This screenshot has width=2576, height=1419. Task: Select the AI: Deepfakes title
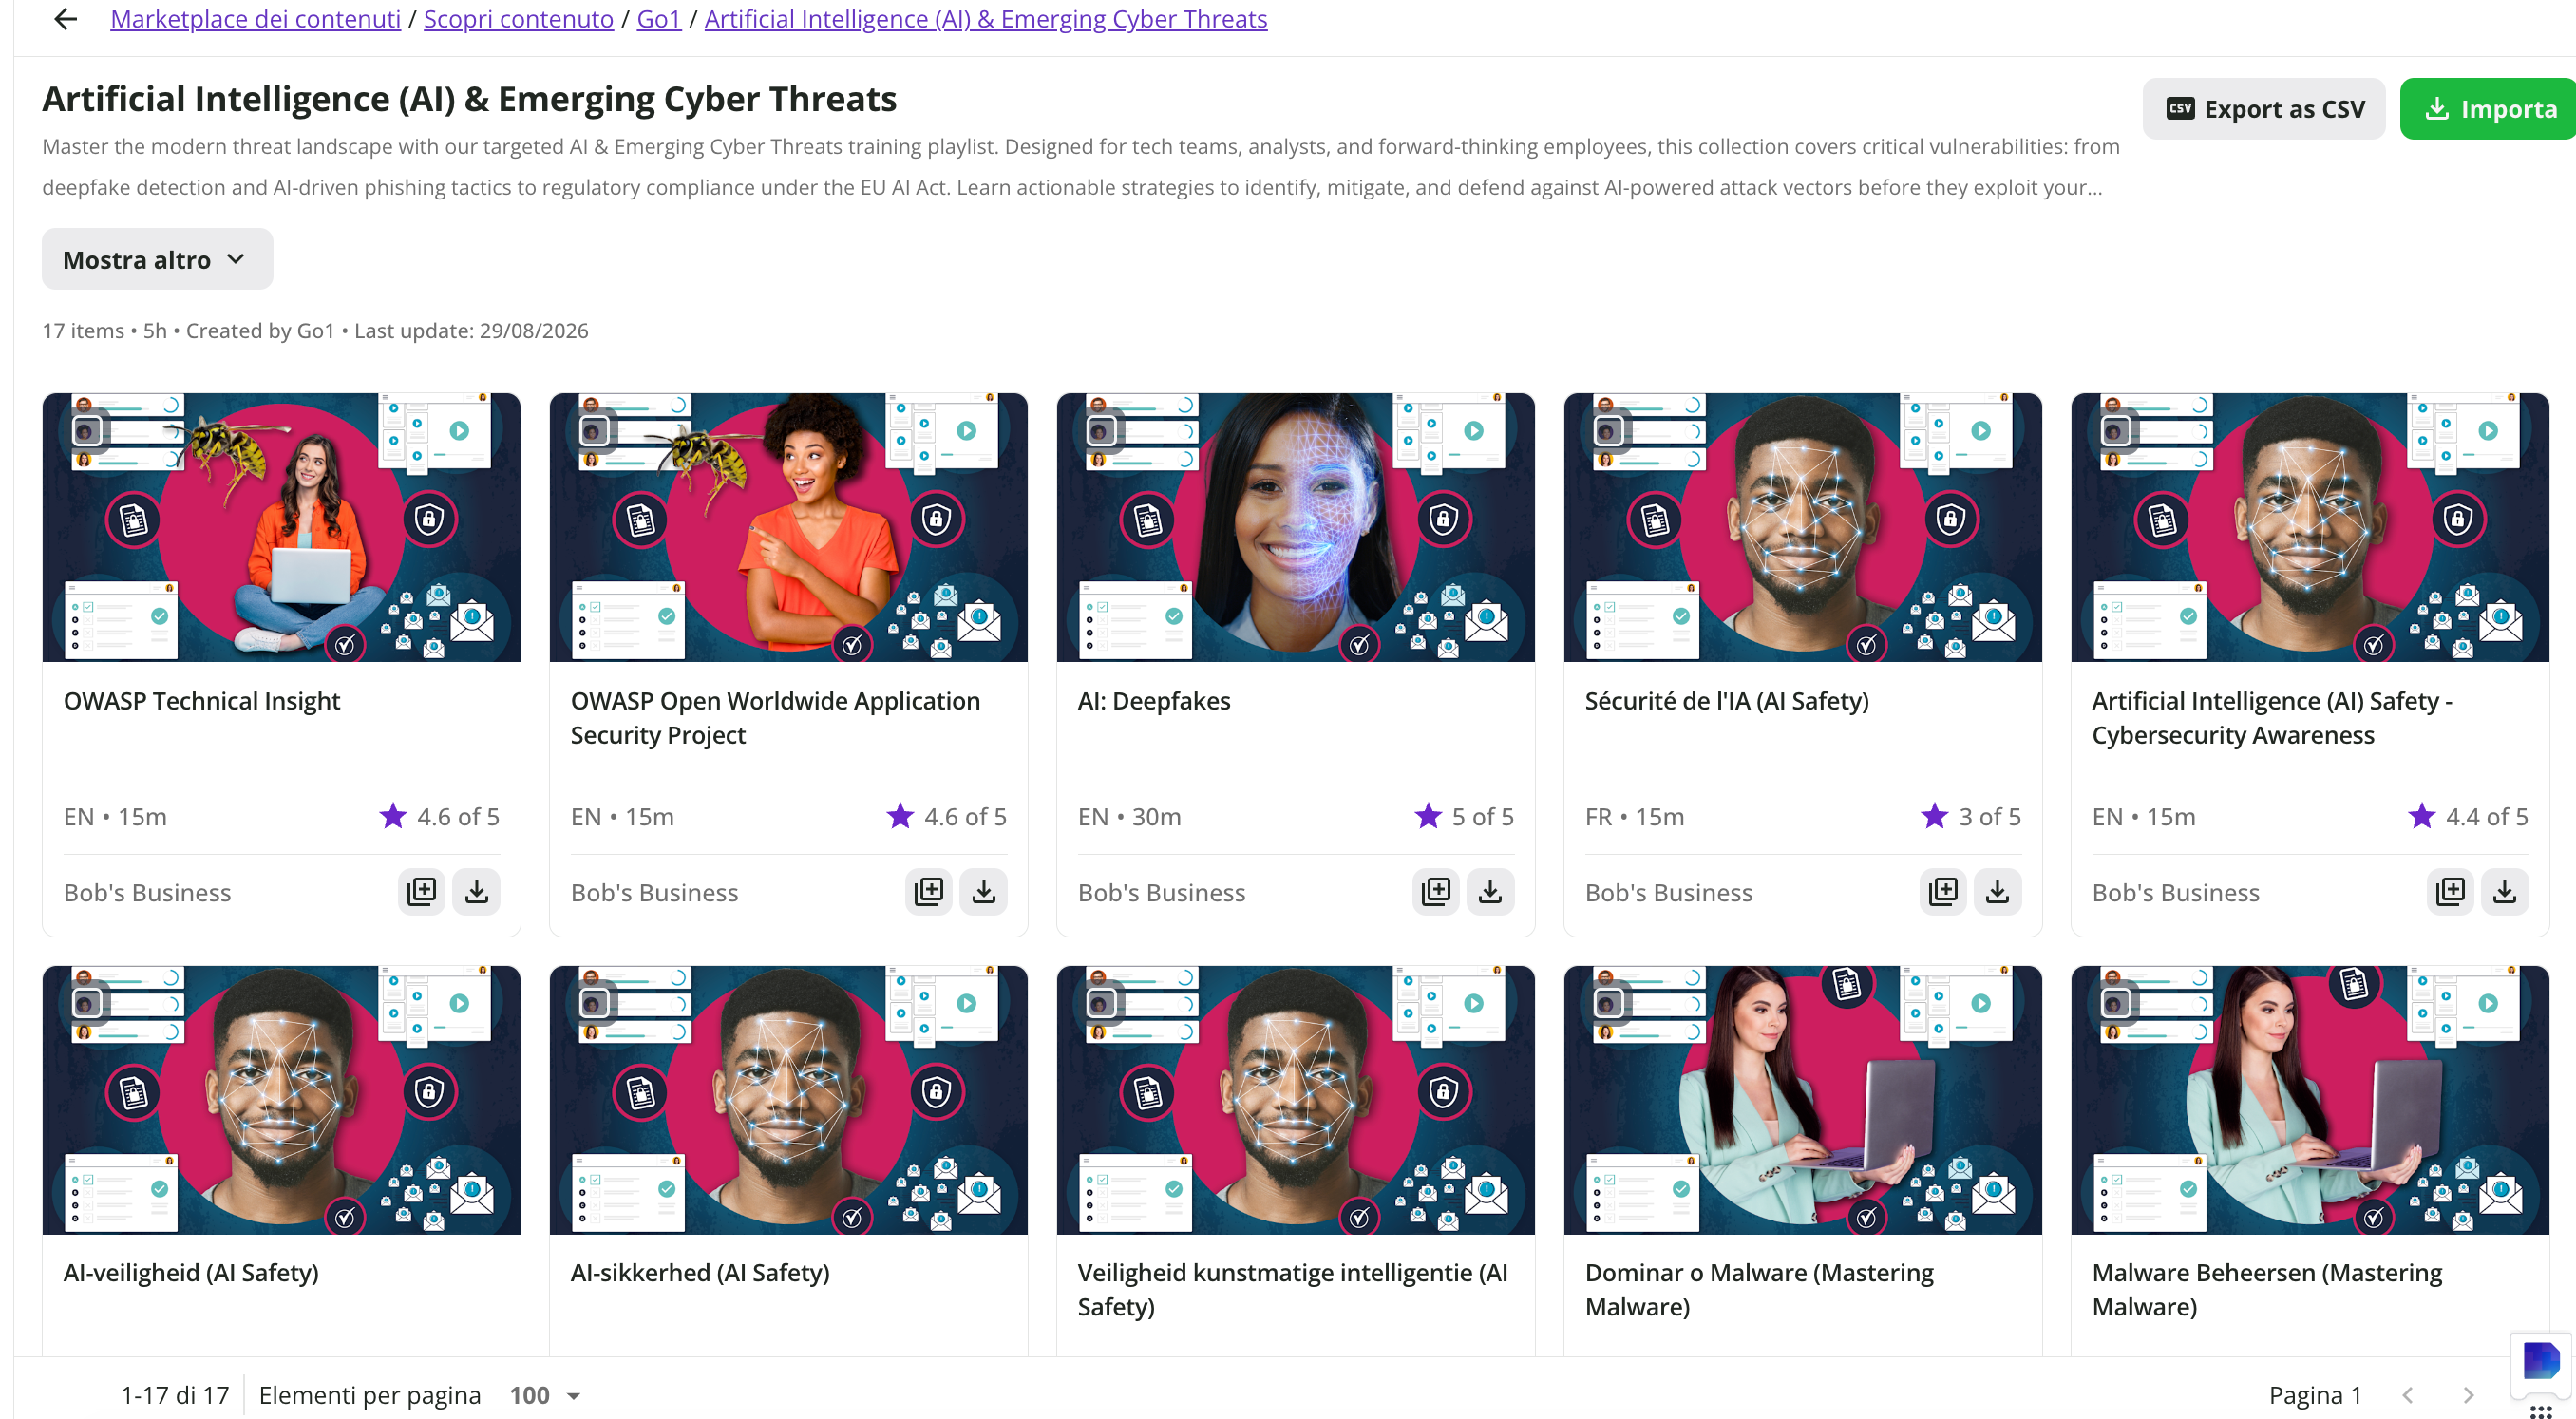point(1154,701)
